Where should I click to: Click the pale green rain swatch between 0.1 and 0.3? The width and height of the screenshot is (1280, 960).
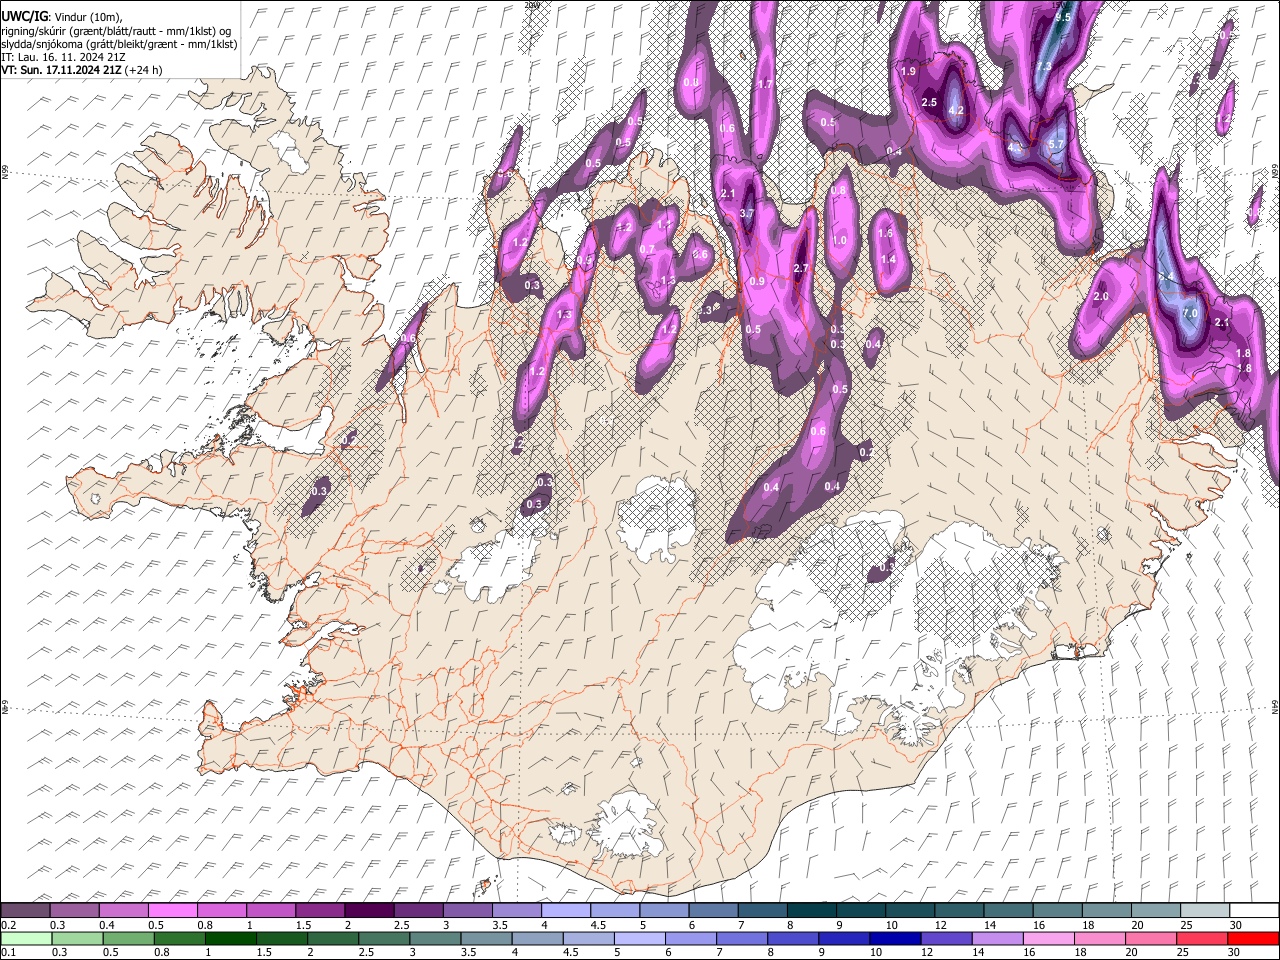(26, 938)
